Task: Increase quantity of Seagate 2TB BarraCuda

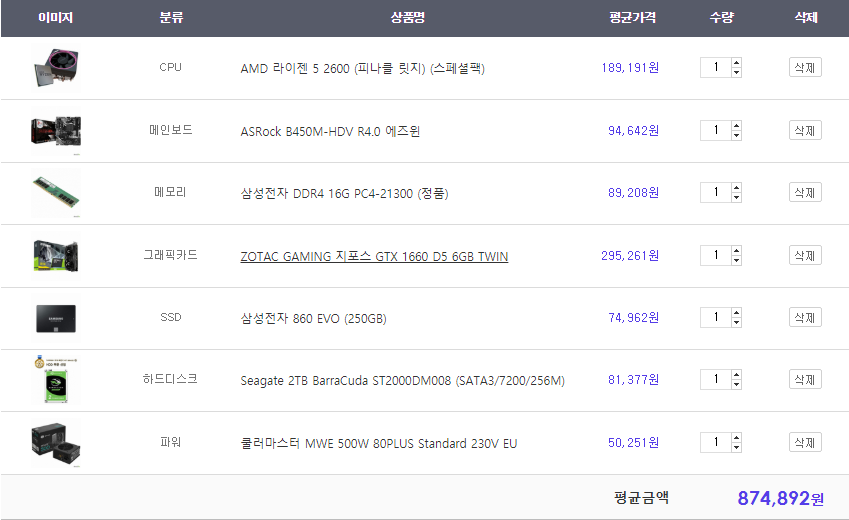Action: 737,374
